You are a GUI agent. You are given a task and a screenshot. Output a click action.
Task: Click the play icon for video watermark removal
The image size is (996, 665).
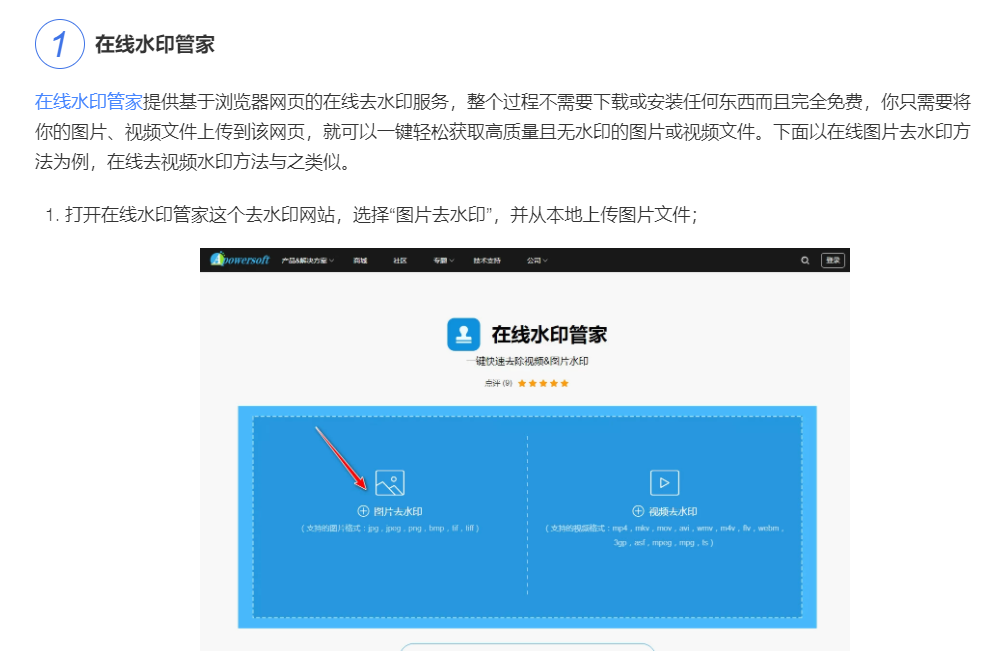click(x=664, y=483)
